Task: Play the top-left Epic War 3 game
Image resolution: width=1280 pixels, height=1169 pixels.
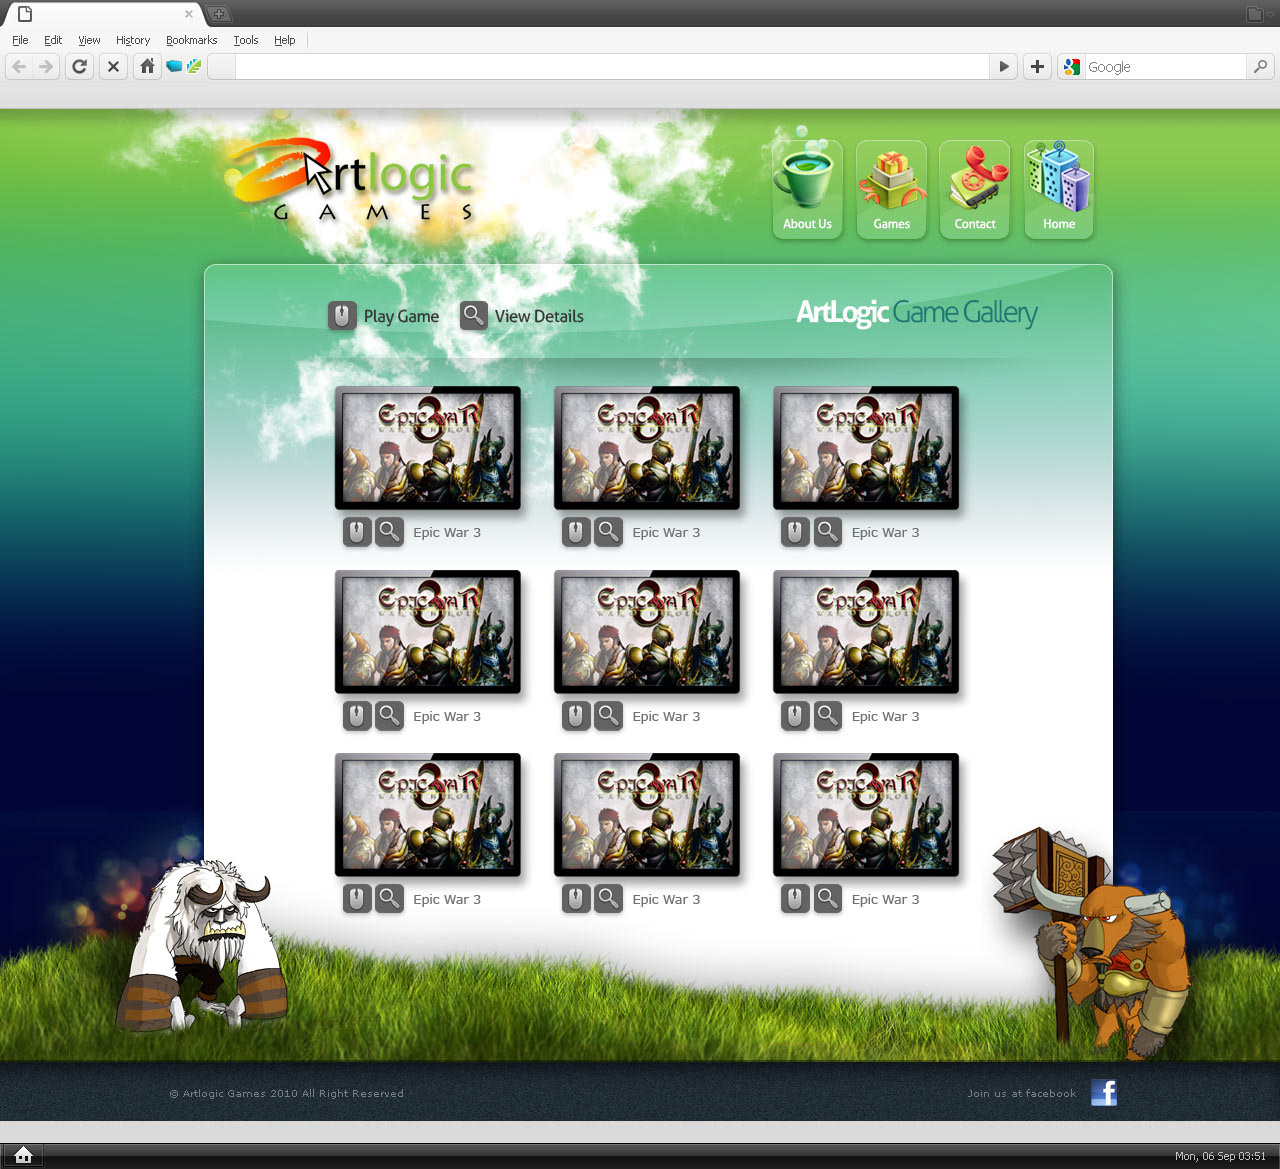Action: tap(357, 532)
